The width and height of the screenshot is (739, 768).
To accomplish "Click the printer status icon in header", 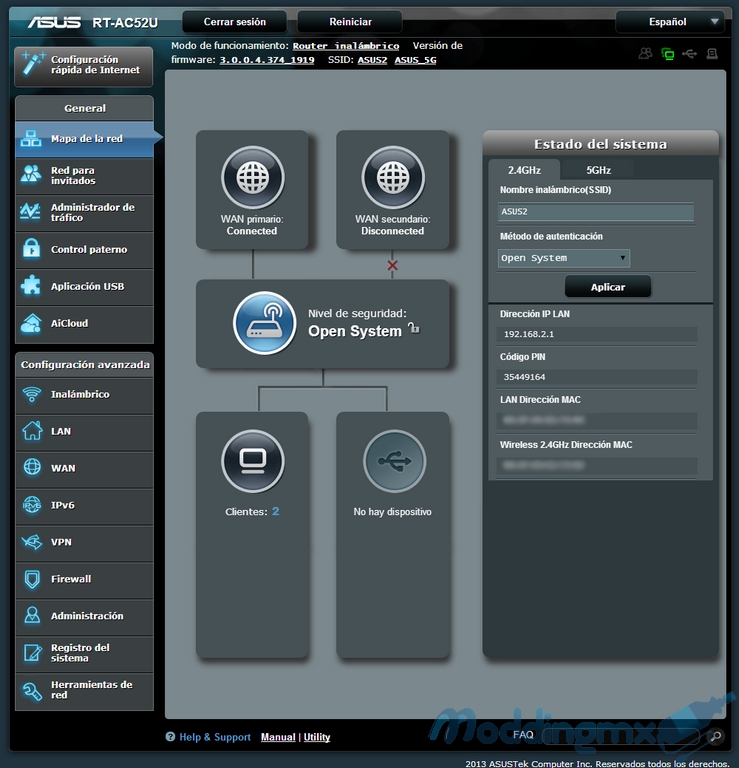I will [x=712, y=54].
